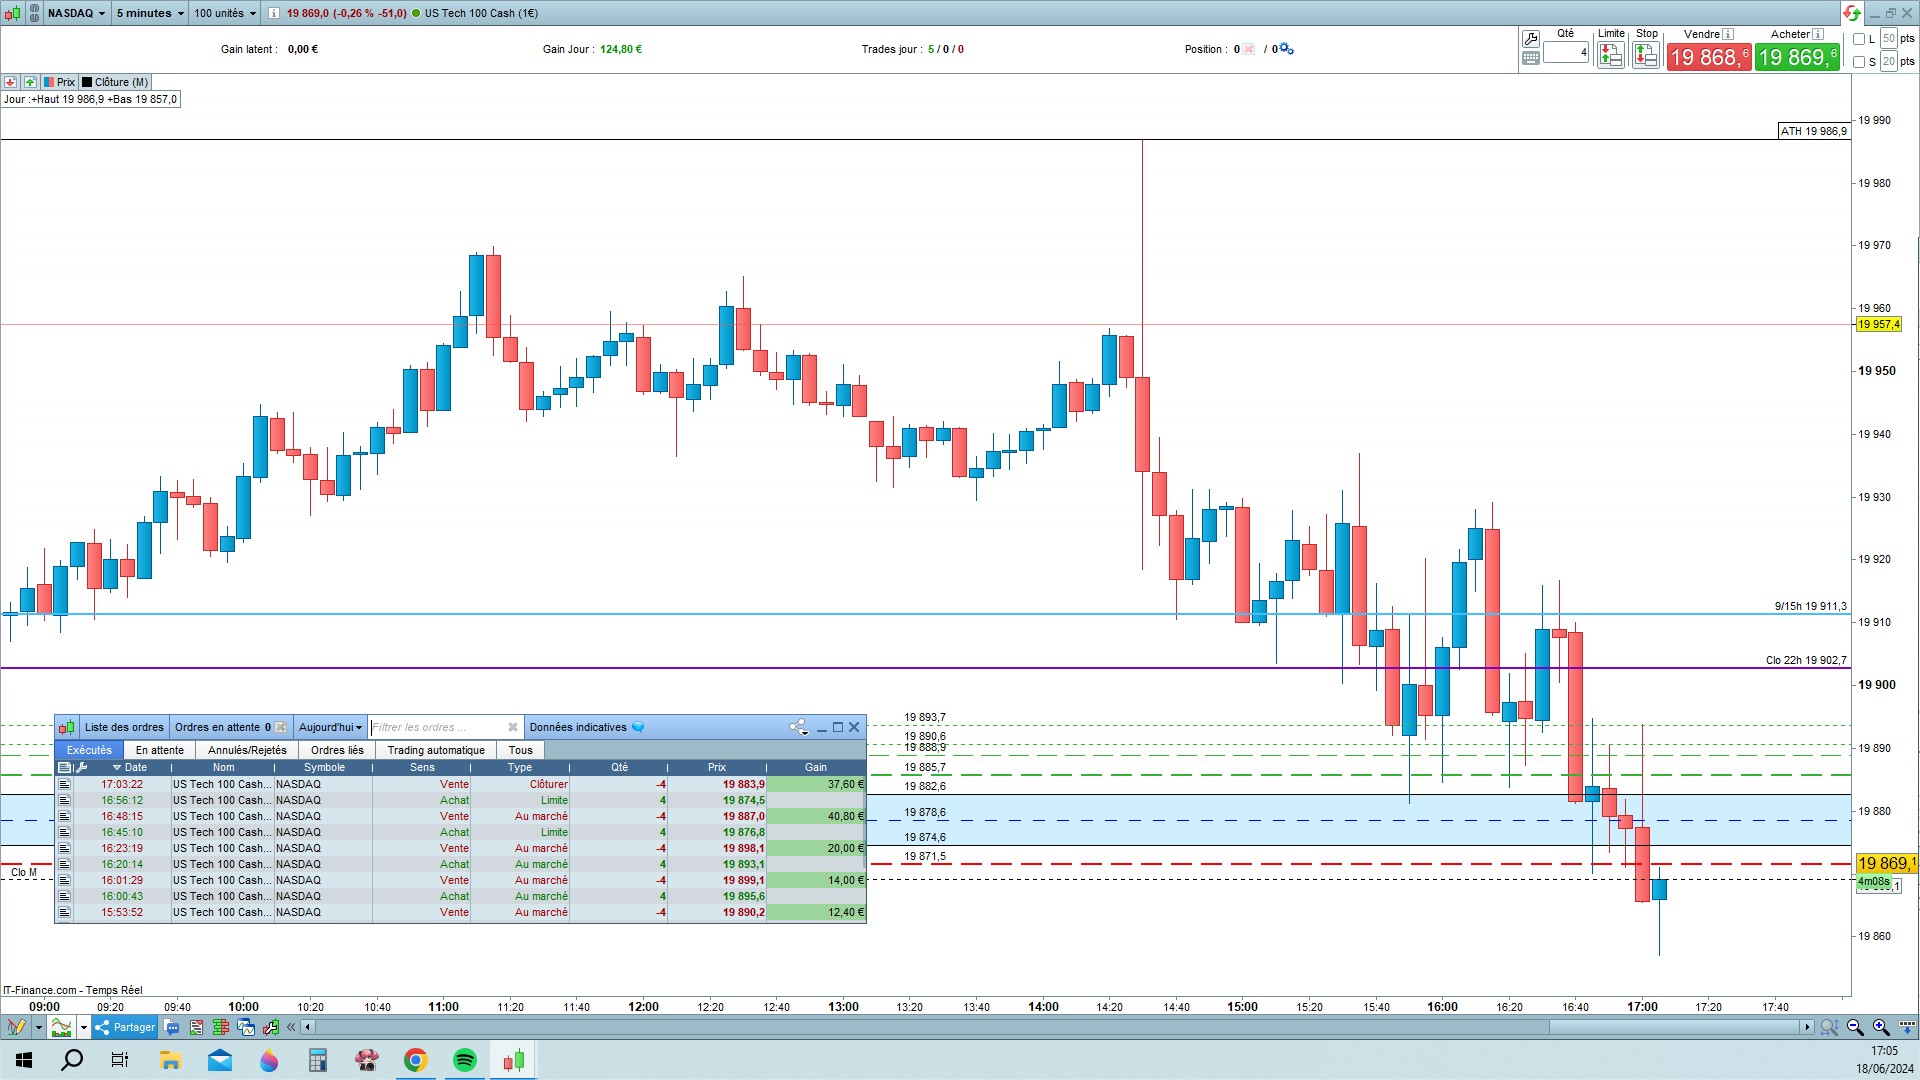Open the zoom out magnifier icon

1855,1027
